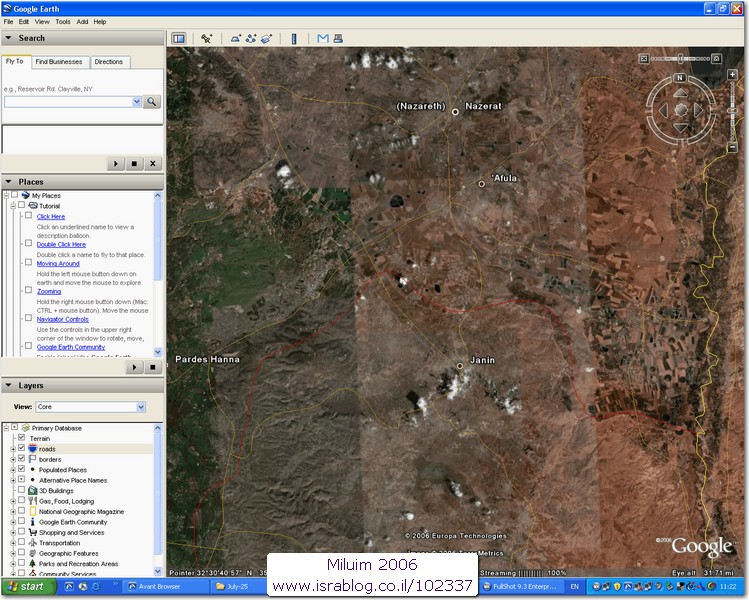Expand the Geographic Features tree node
749x600 pixels.
click(x=13, y=554)
